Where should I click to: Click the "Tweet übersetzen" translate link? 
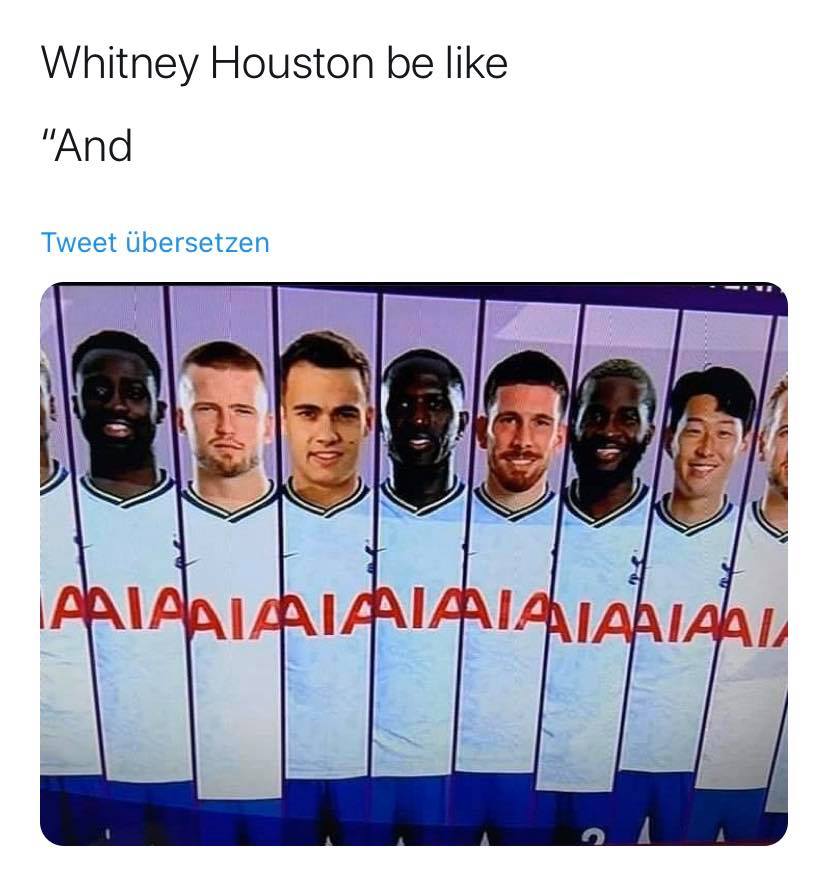pyautogui.click(x=155, y=243)
